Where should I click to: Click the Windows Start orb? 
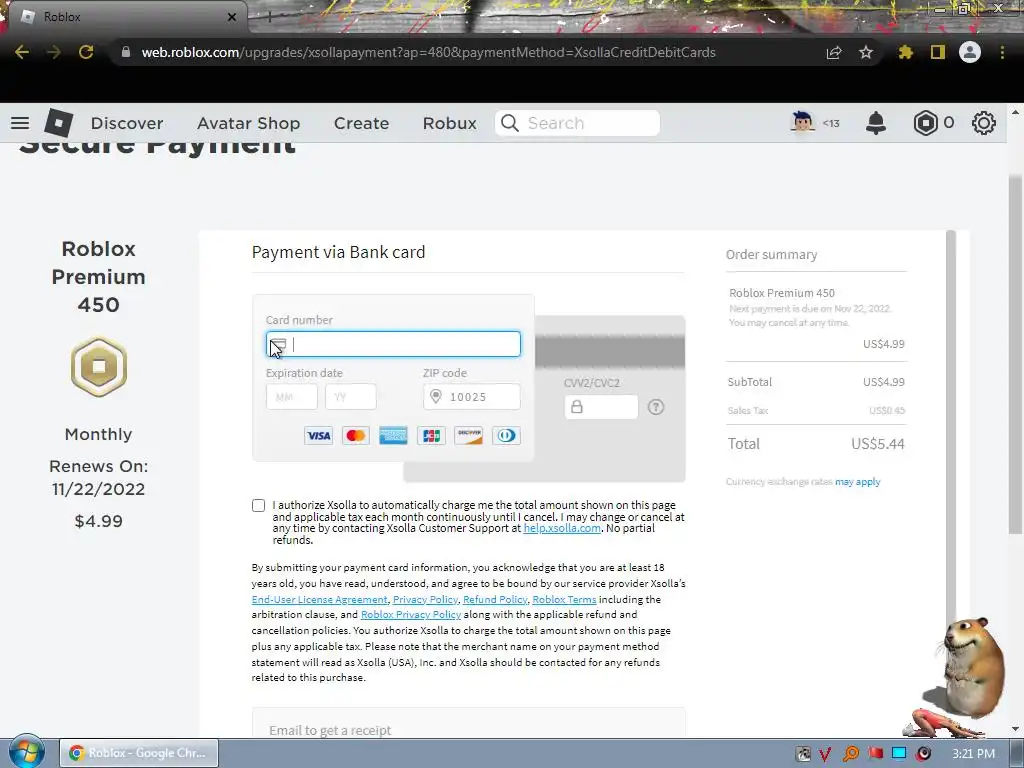26,752
